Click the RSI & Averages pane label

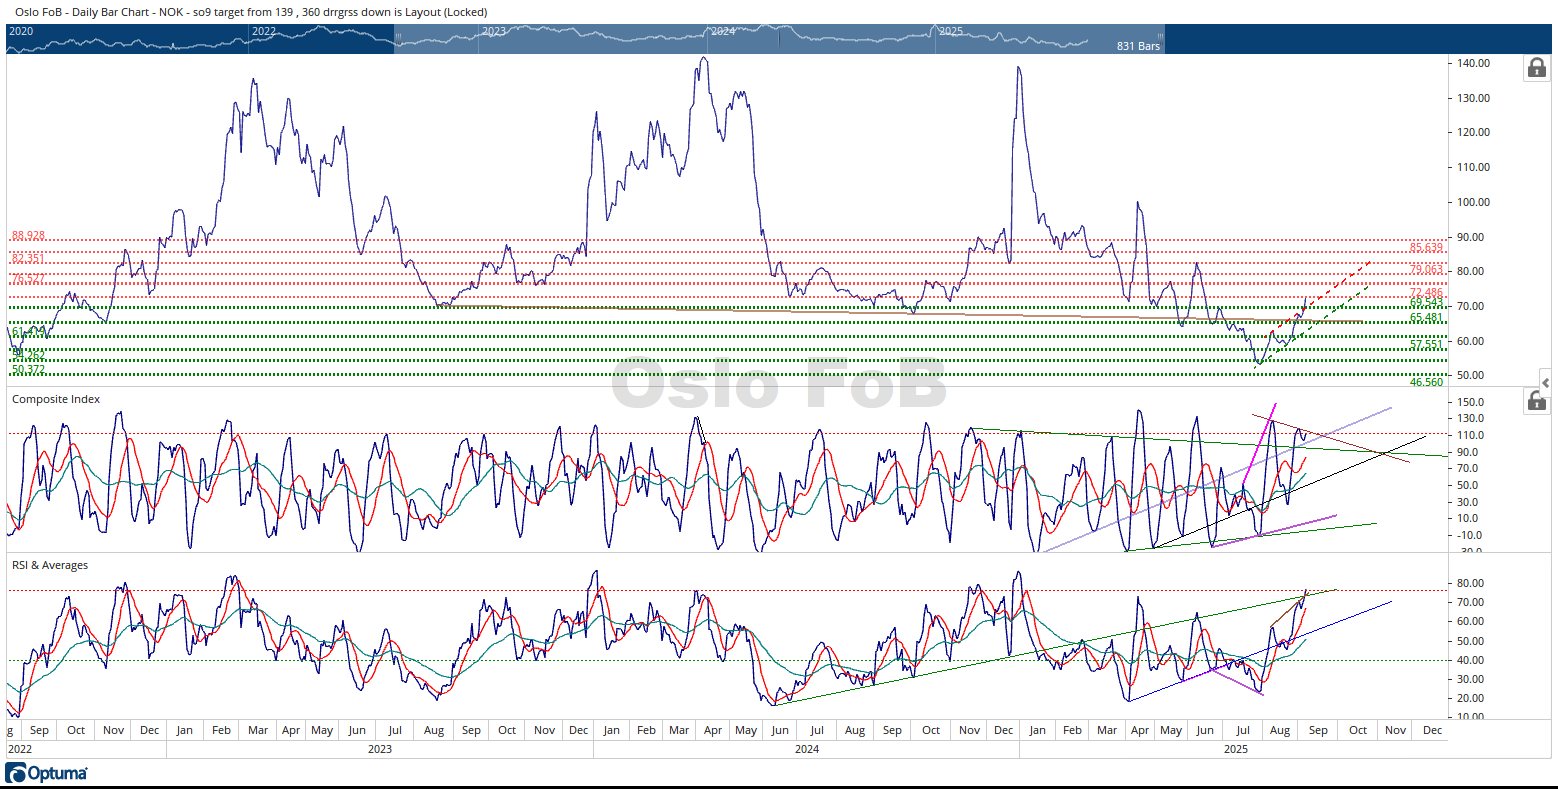(50, 565)
